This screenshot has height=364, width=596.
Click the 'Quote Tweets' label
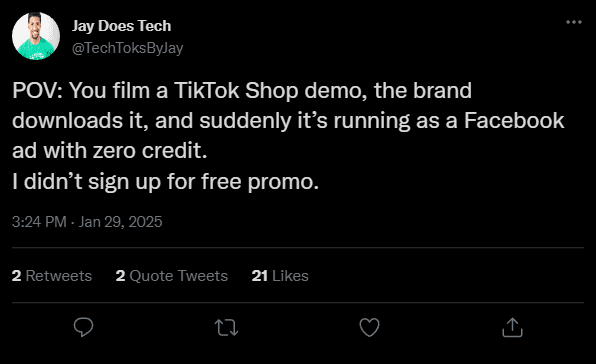[179, 276]
